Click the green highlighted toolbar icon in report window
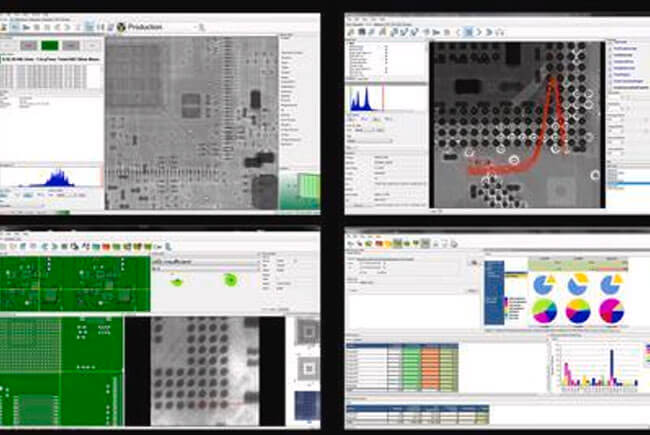 point(398,243)
